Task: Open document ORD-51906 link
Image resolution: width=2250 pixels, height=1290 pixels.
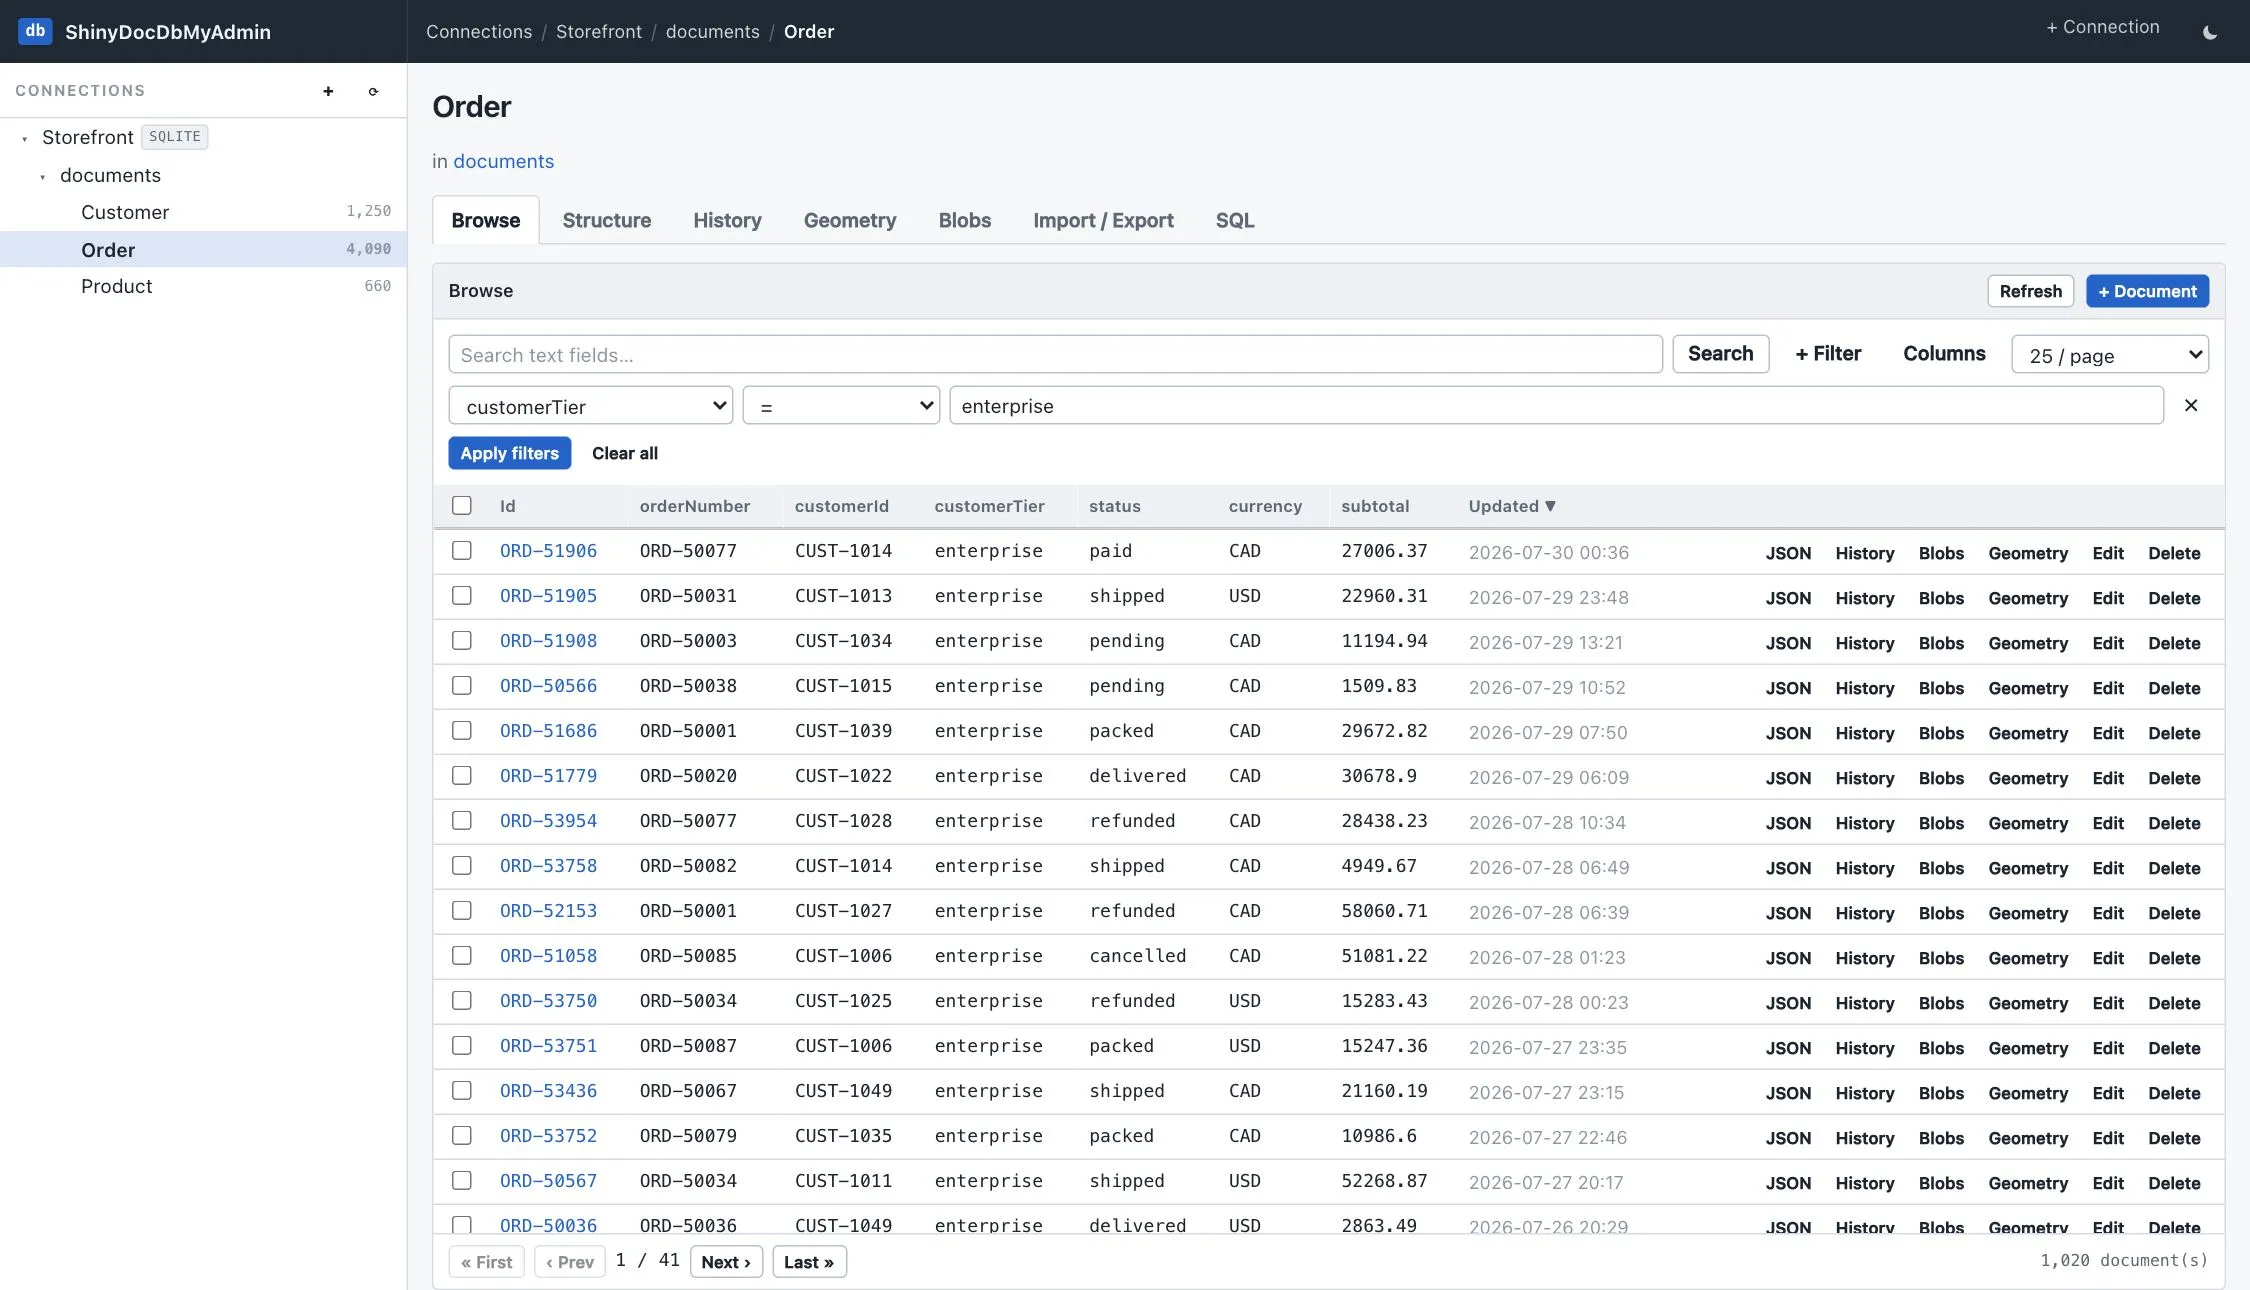Action: pyautogui.click(x=548, y=551)
